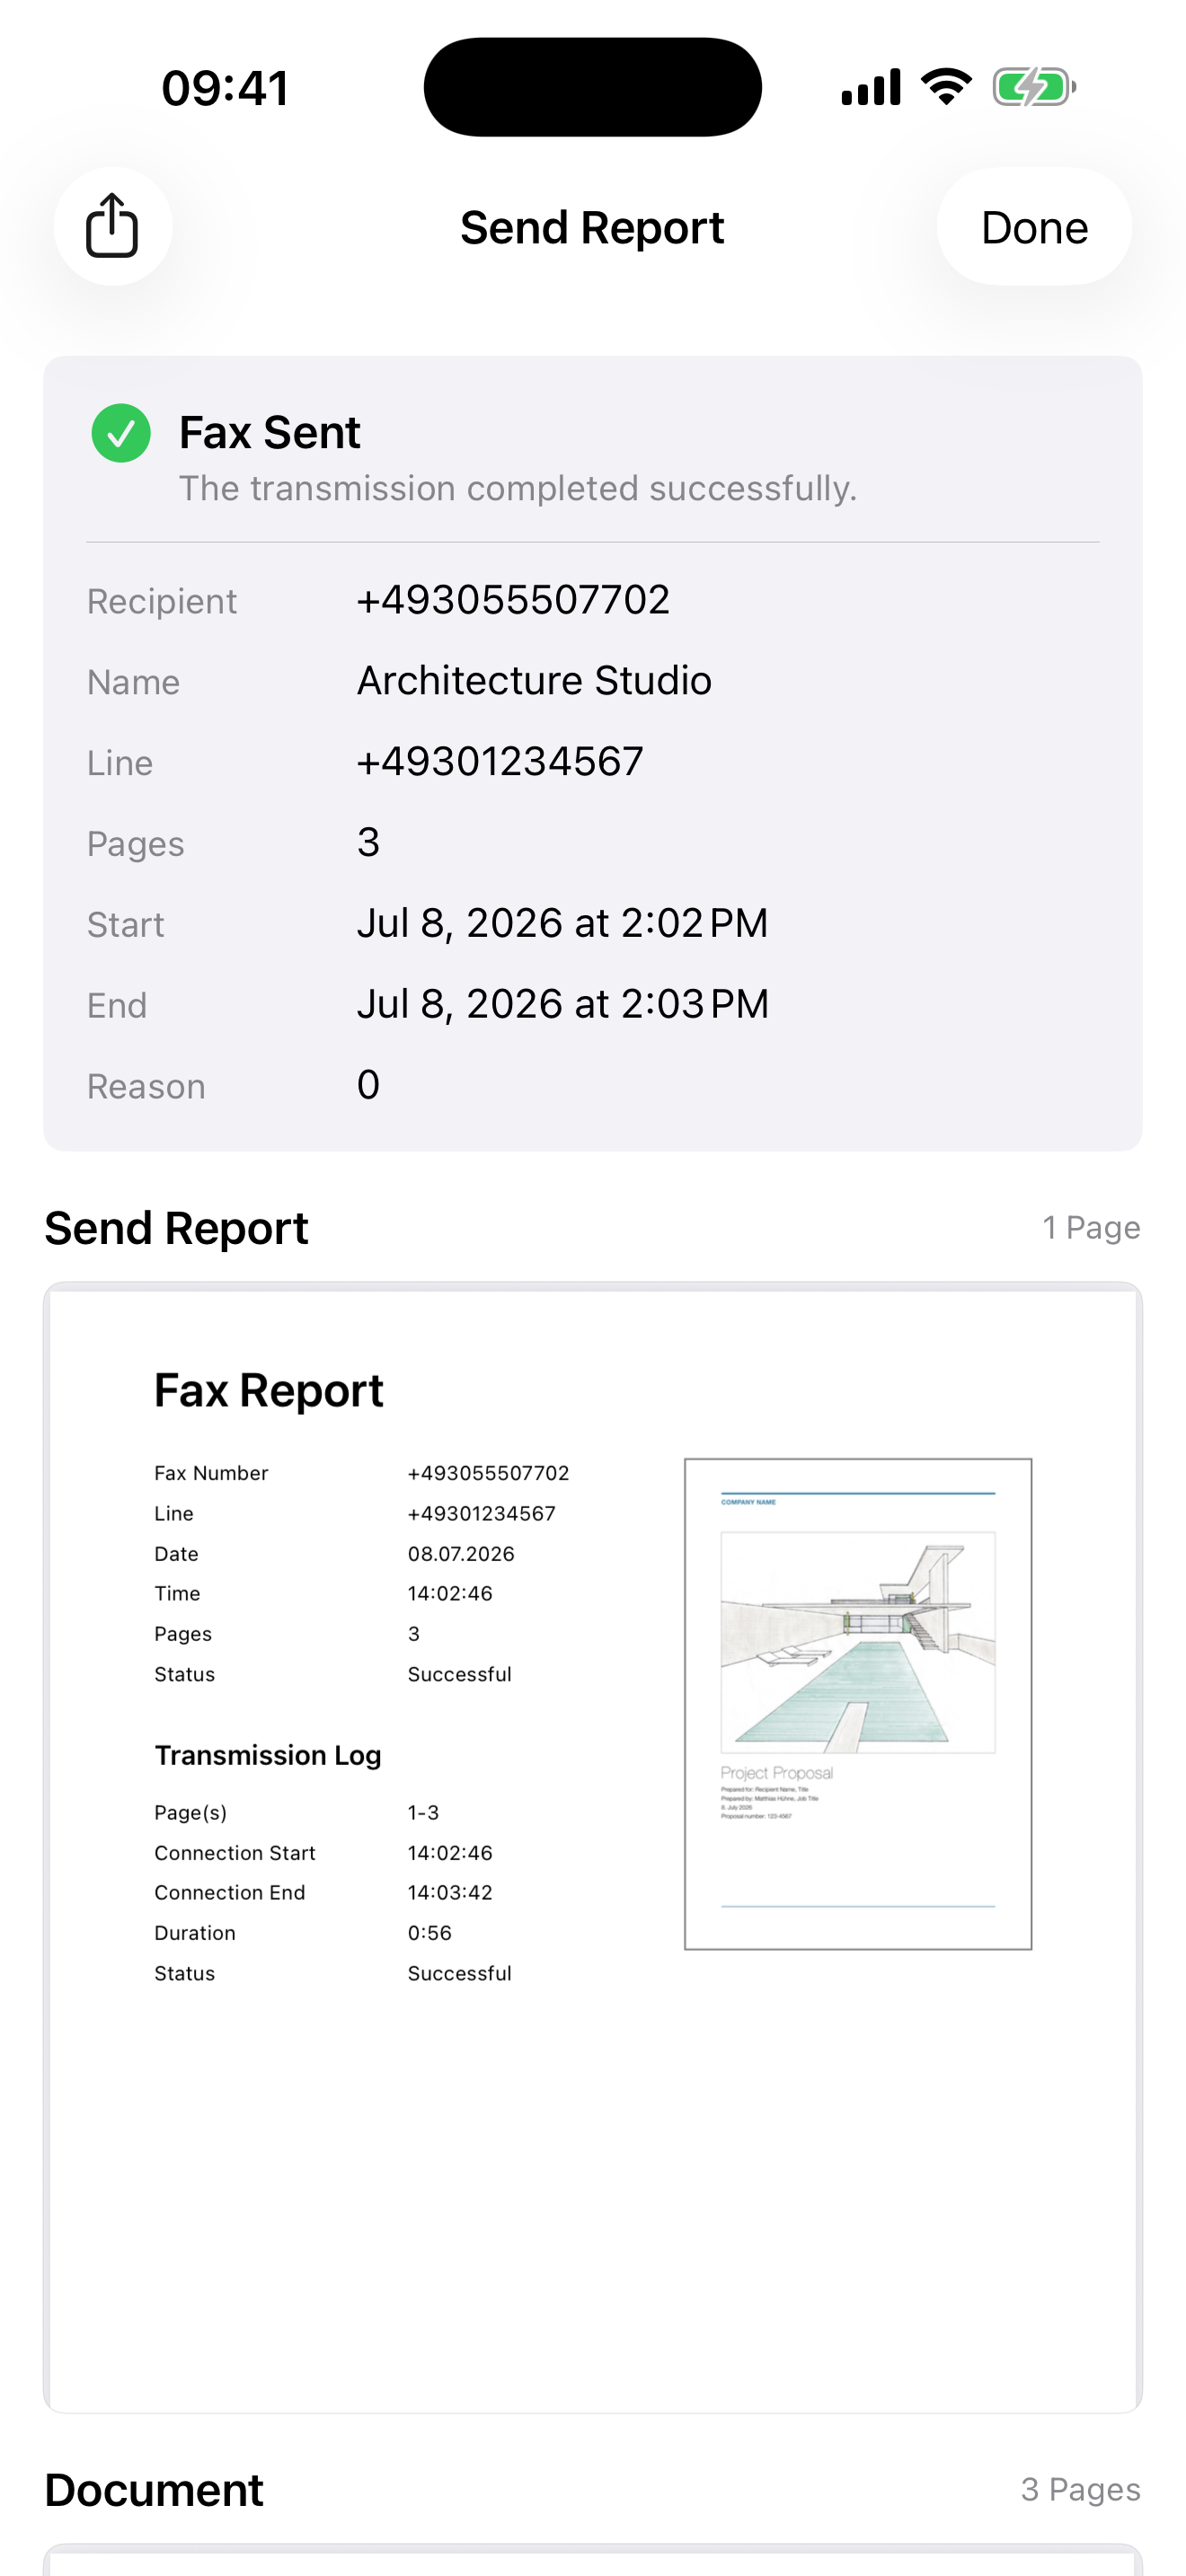Open the Fax Report page preview
The height and width of the screenshot is (2576, 1186).
[593, 1848]
